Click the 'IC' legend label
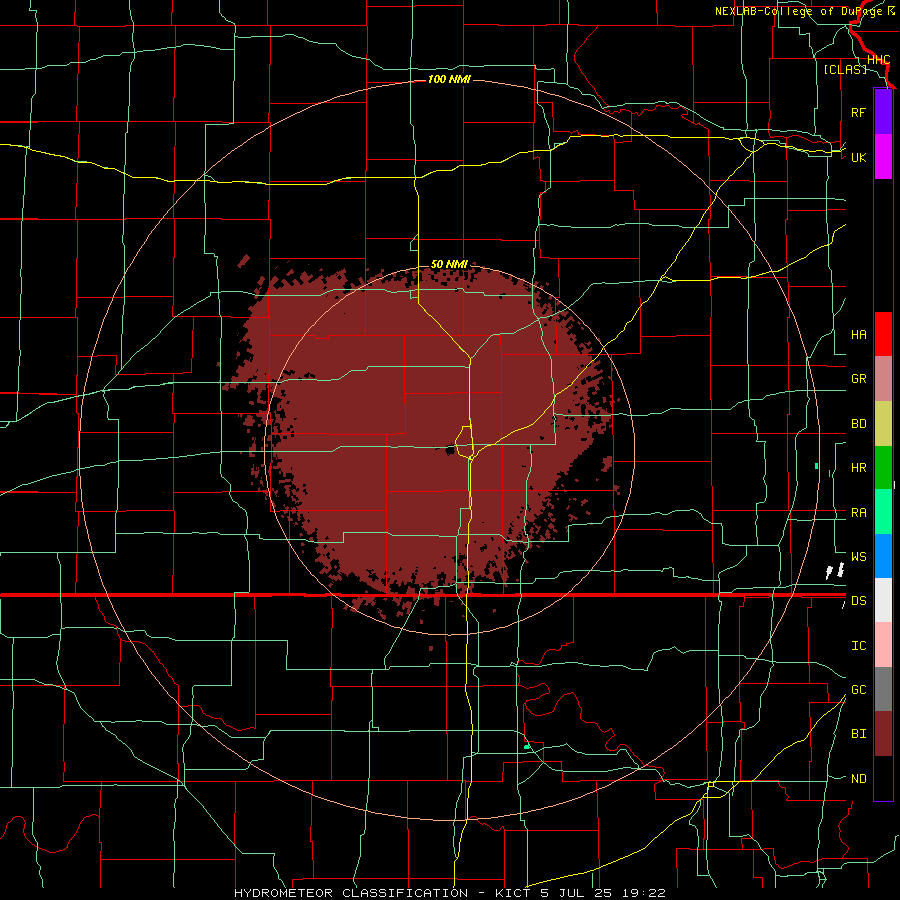The height and width of the screenshot is (900, 900). (858, 646)
